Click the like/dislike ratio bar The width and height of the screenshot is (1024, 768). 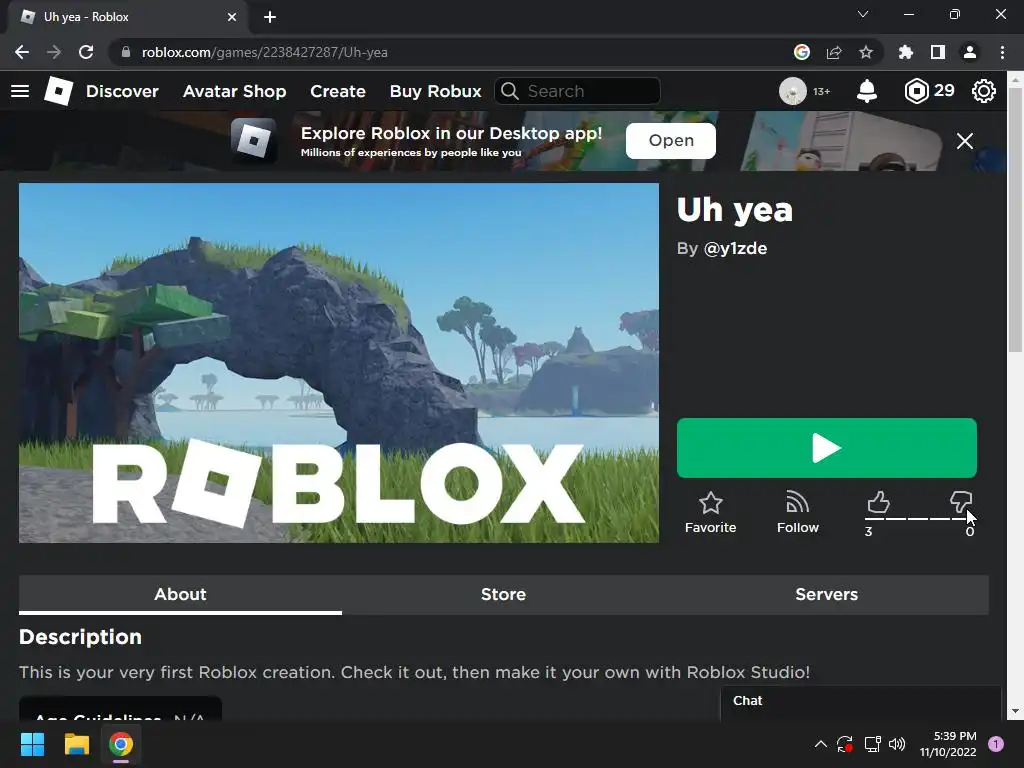920,519
